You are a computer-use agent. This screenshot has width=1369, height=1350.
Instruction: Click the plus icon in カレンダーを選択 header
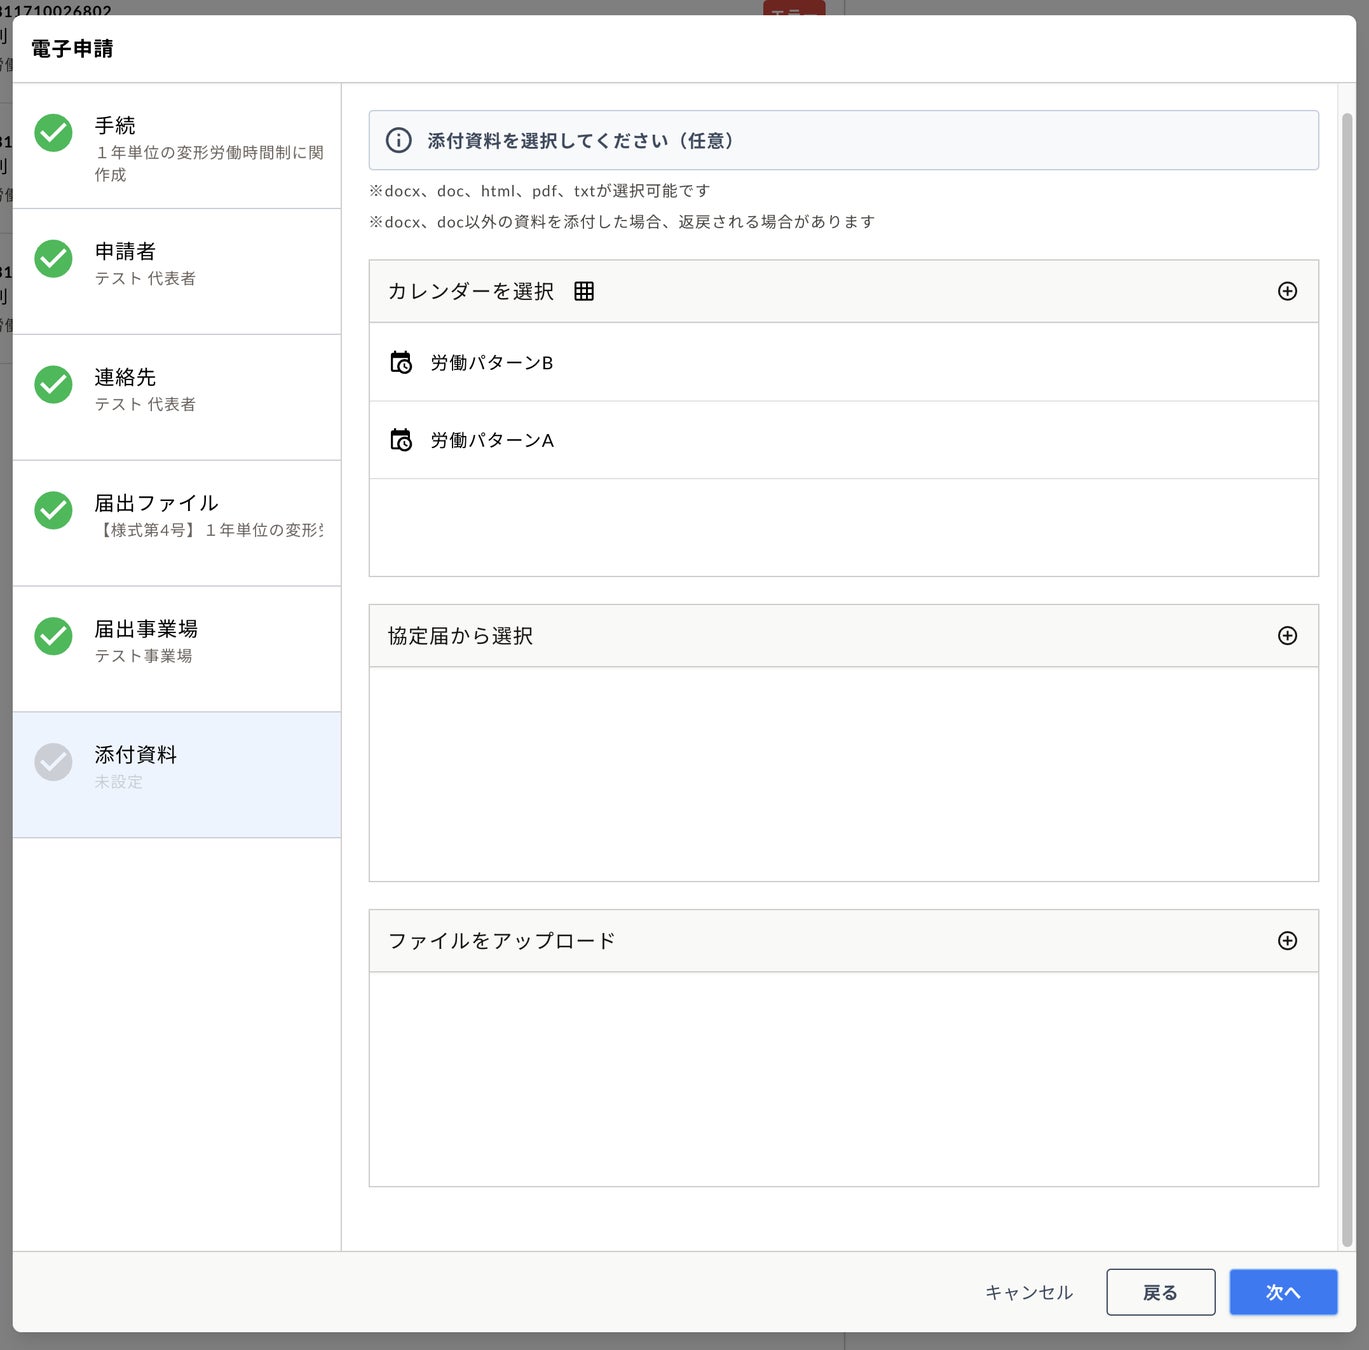click(x=1287, y=291)
